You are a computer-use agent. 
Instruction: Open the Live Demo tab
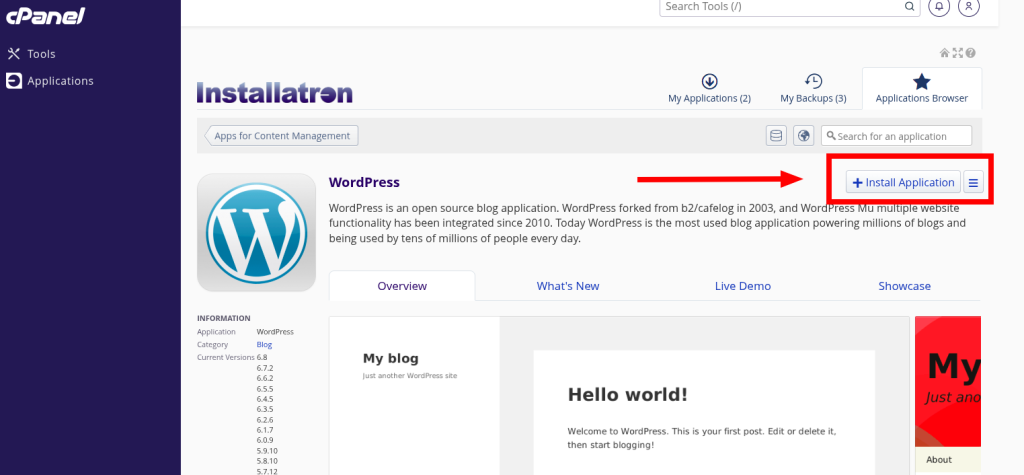(x=743, y=286)
